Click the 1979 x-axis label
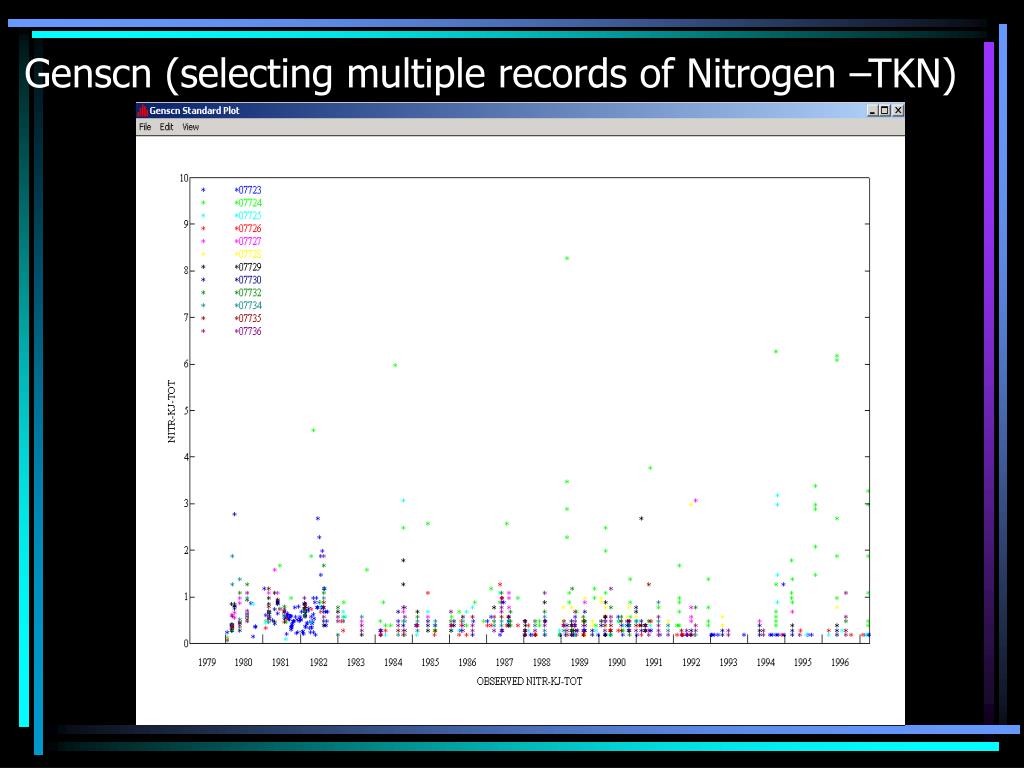Image resolution: width=1024 pixels, height=768 pixels. (x=206, y=662)
